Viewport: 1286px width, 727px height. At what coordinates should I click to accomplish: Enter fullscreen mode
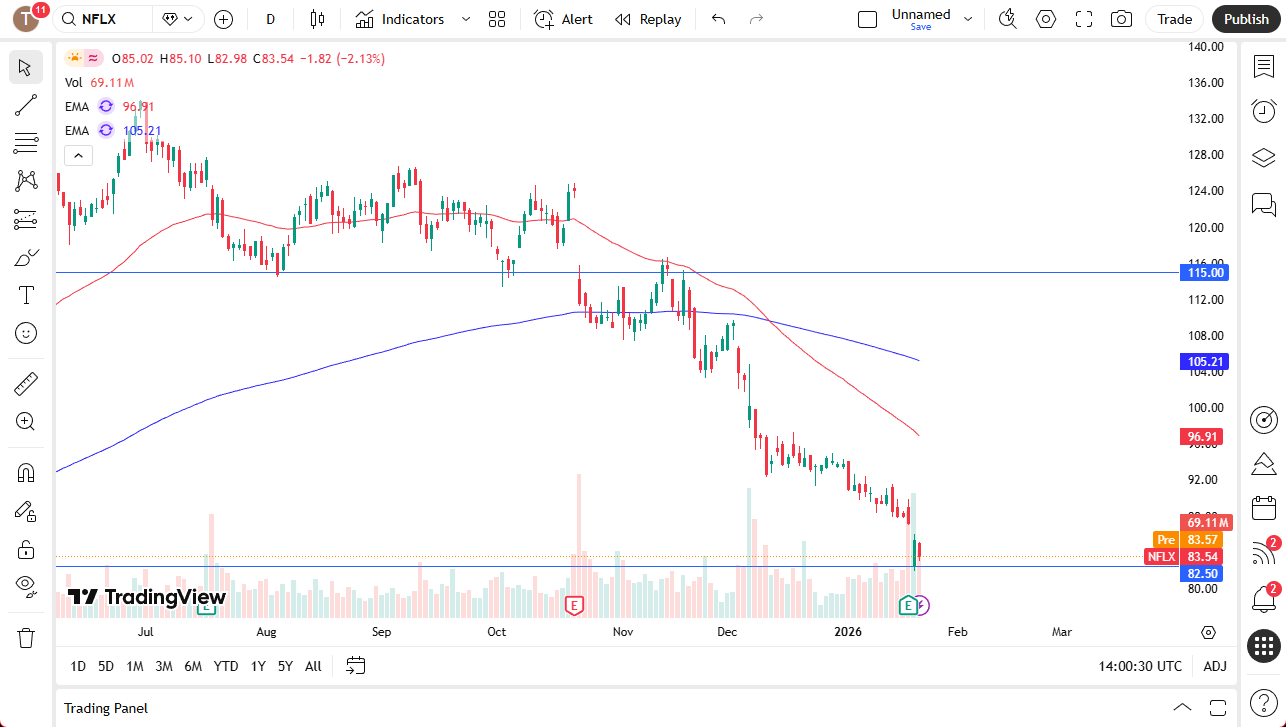(x=1084, y=19)
